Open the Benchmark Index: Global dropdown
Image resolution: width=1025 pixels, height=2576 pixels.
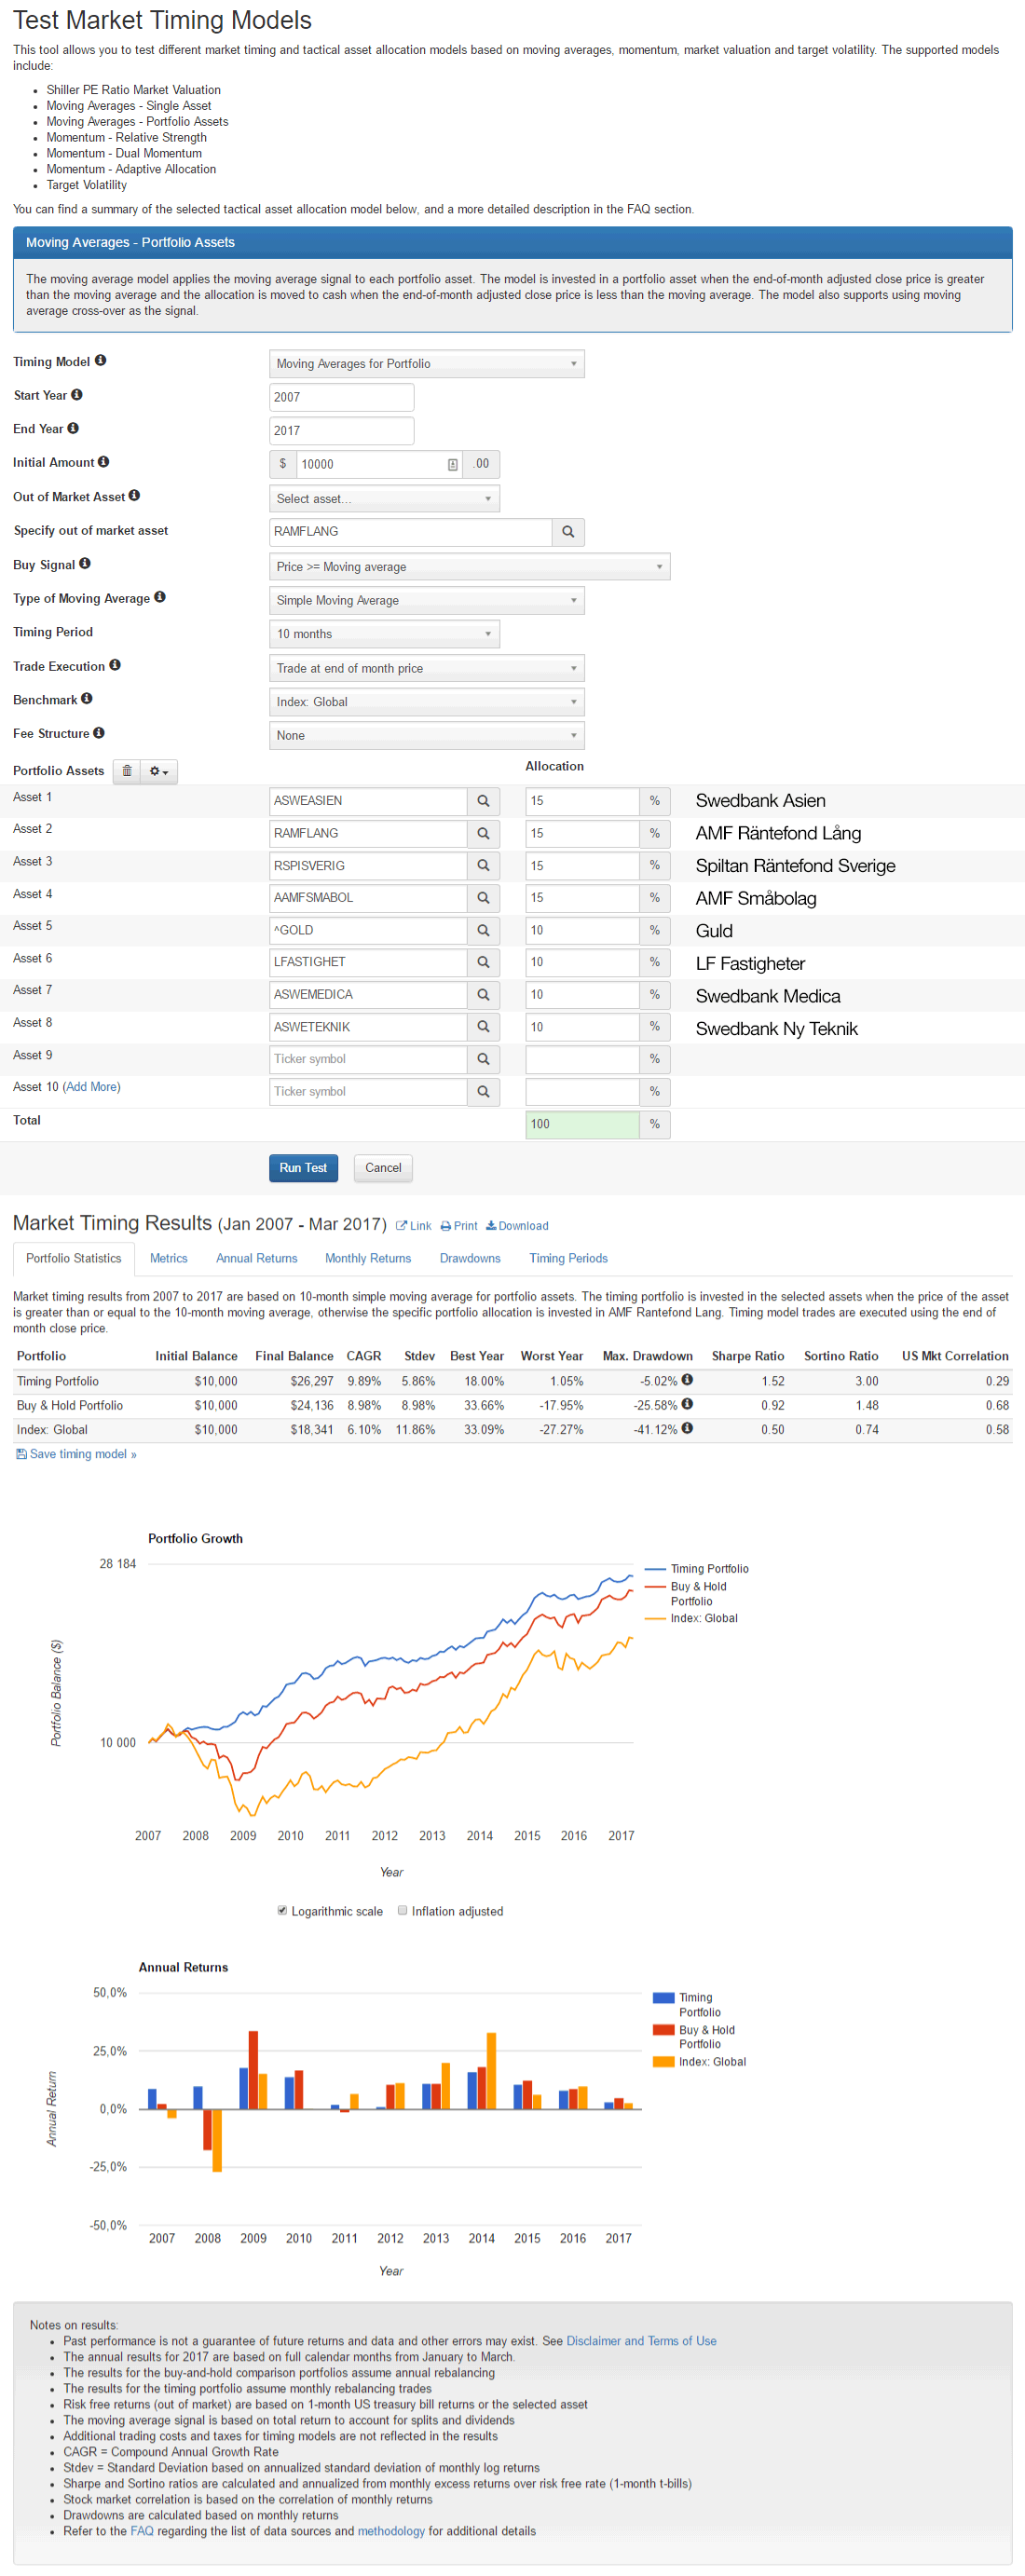click(x=426, y=702)
